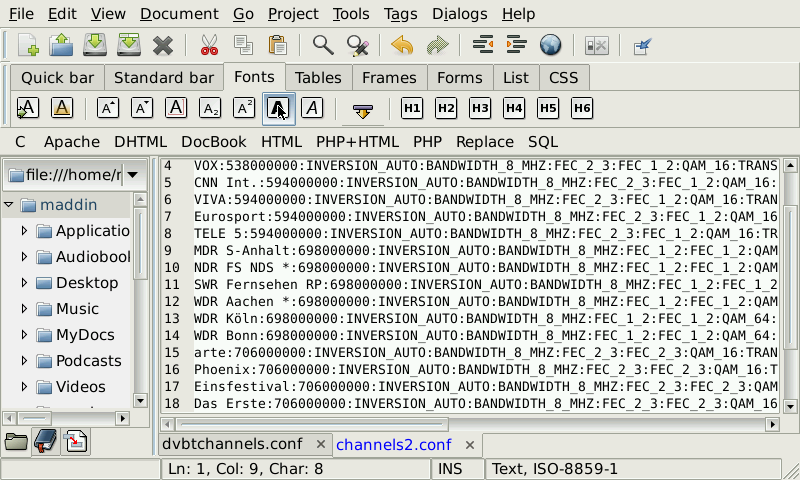Viewport: 800px width, 480px height.
Task: Close the channels2.conf tab
Action: (469, 445)
